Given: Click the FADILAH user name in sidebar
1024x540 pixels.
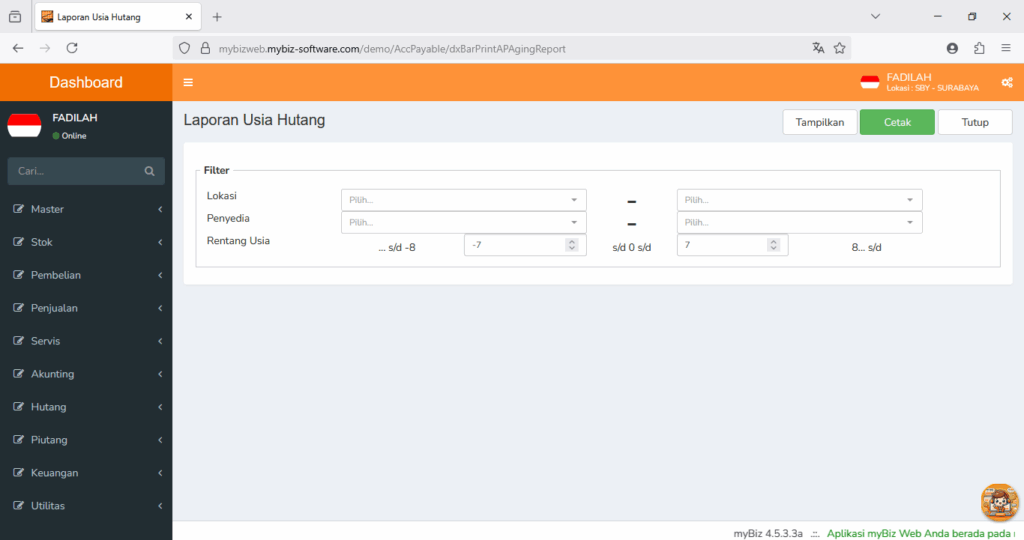Looking at the screenshot, I should (x=74, y=118).
